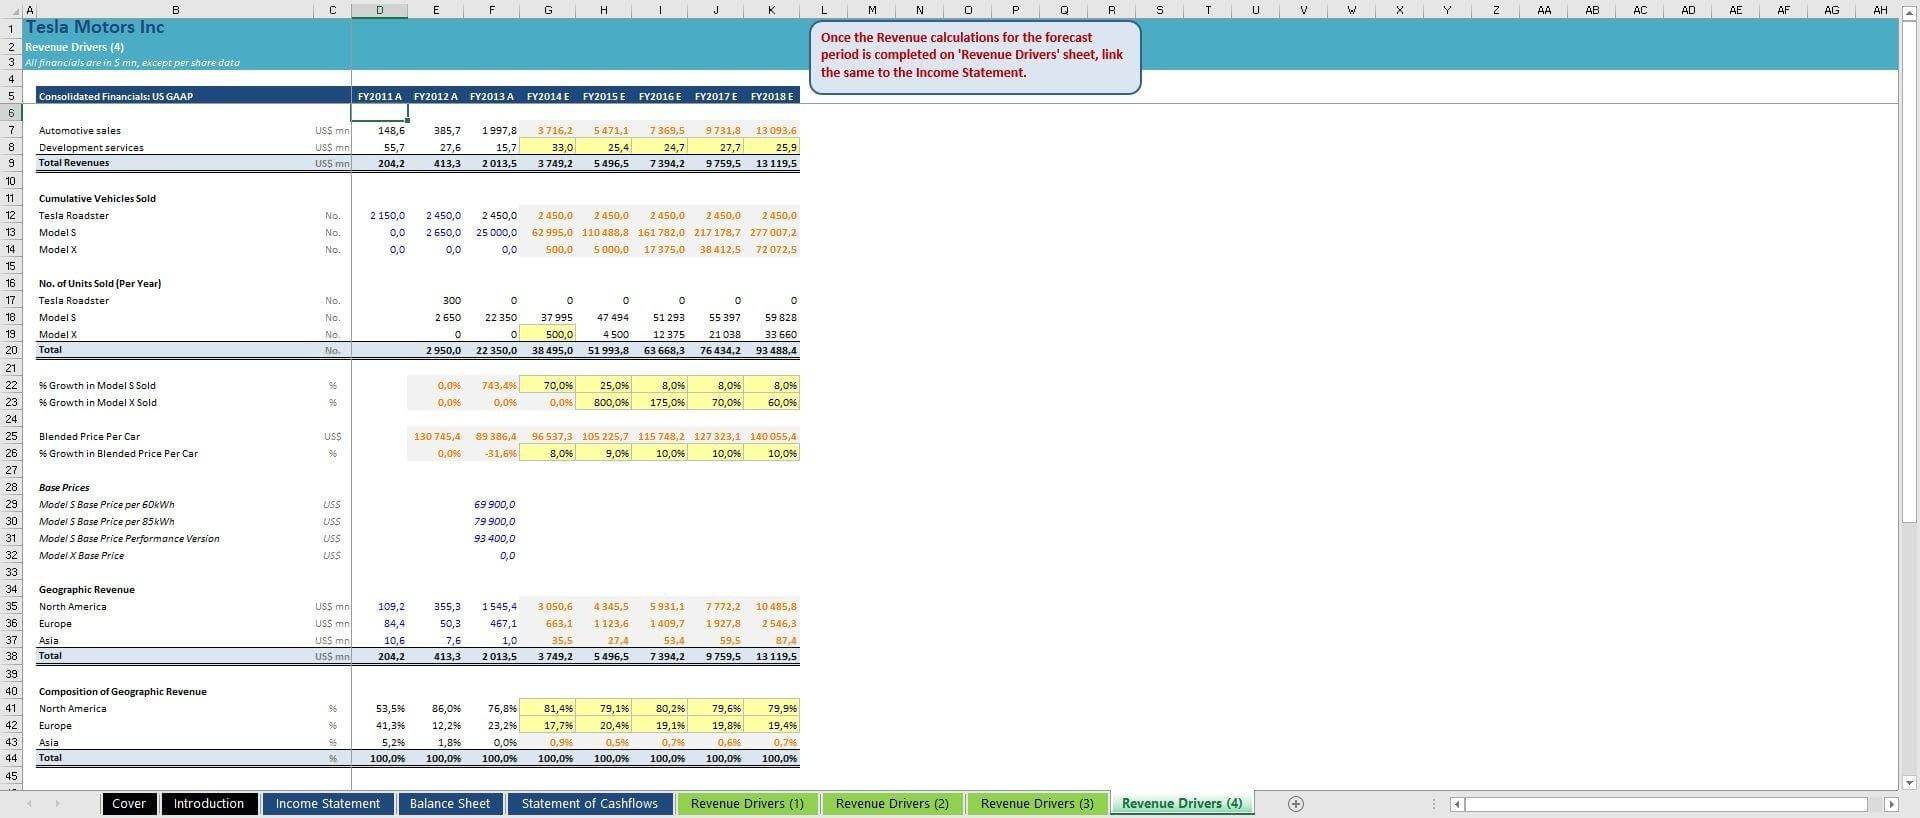
Task: Click the 'Model X Base Price' label
Action: [x=81, y=555]
